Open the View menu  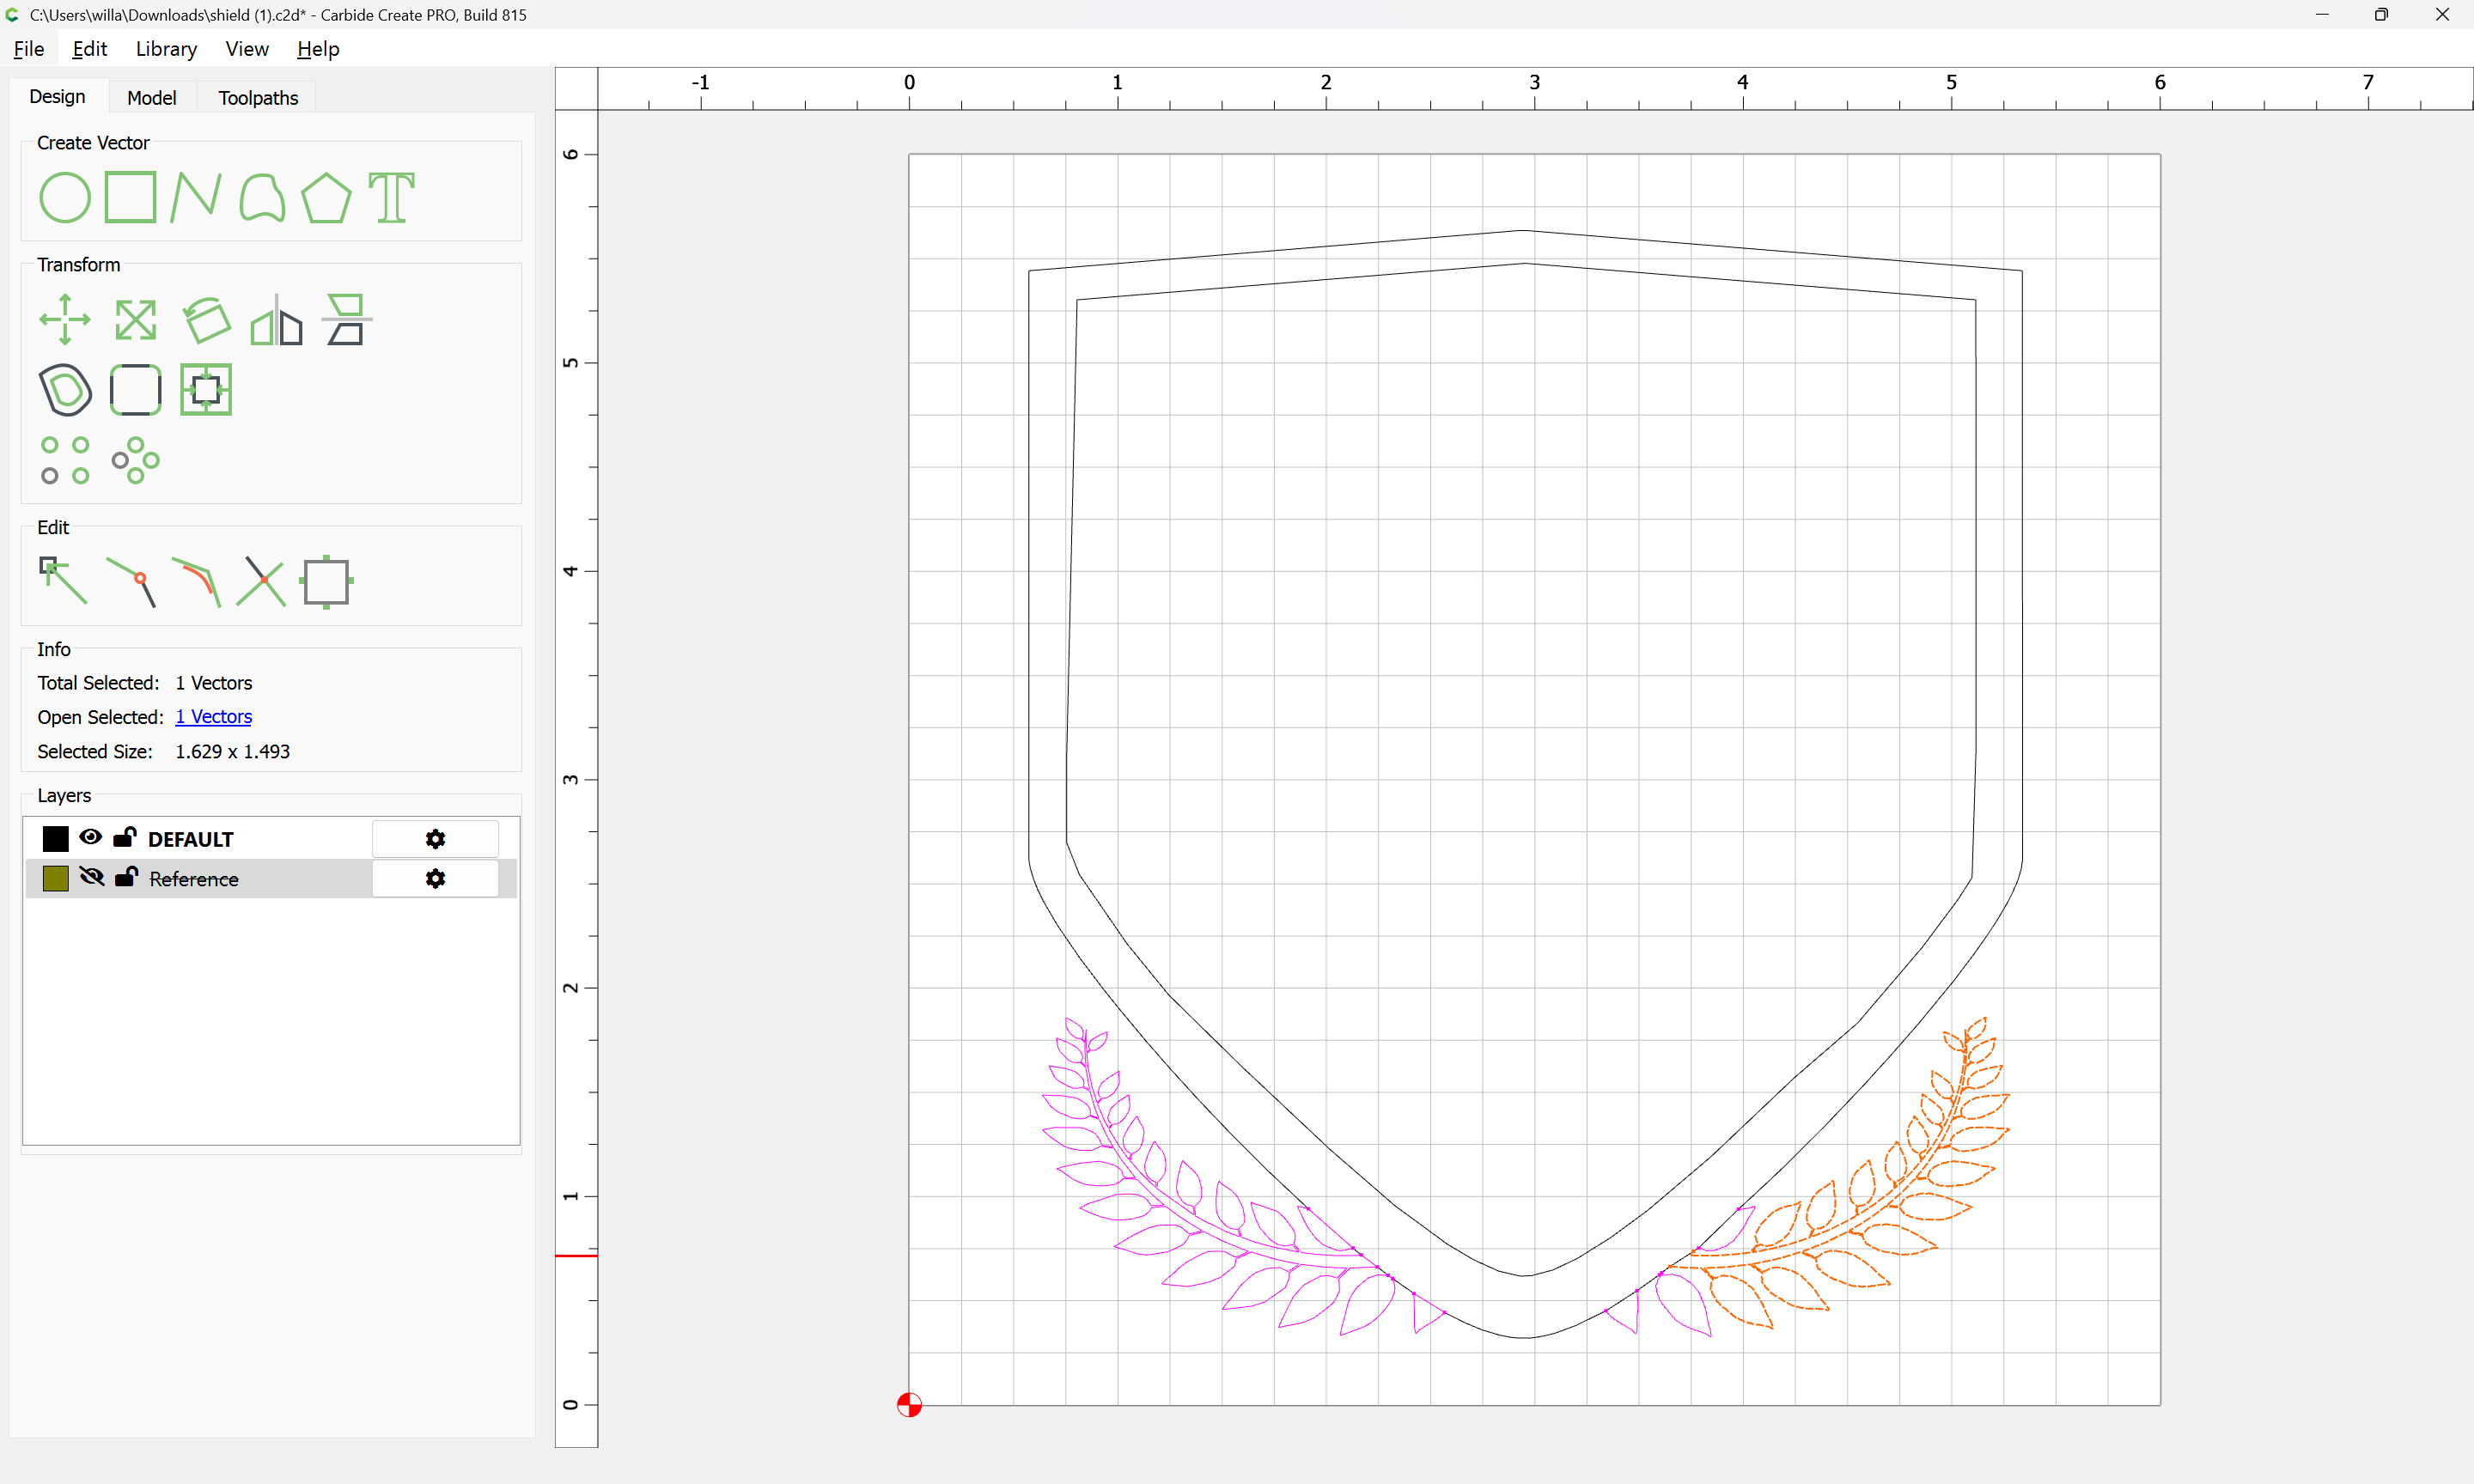(x=247, y=49)
